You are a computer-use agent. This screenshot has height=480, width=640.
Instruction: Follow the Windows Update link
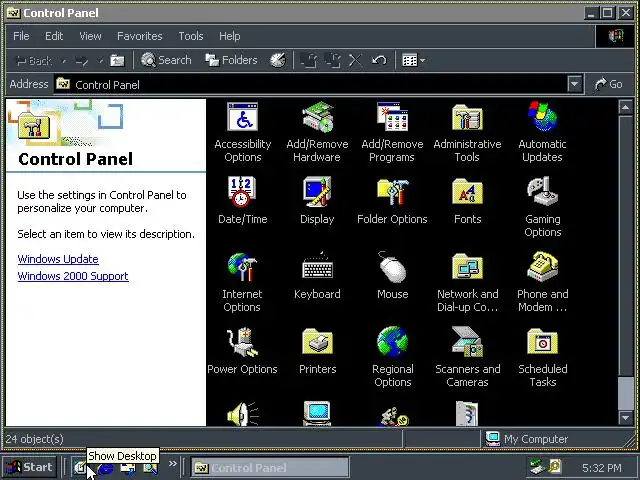pos(58,259)
